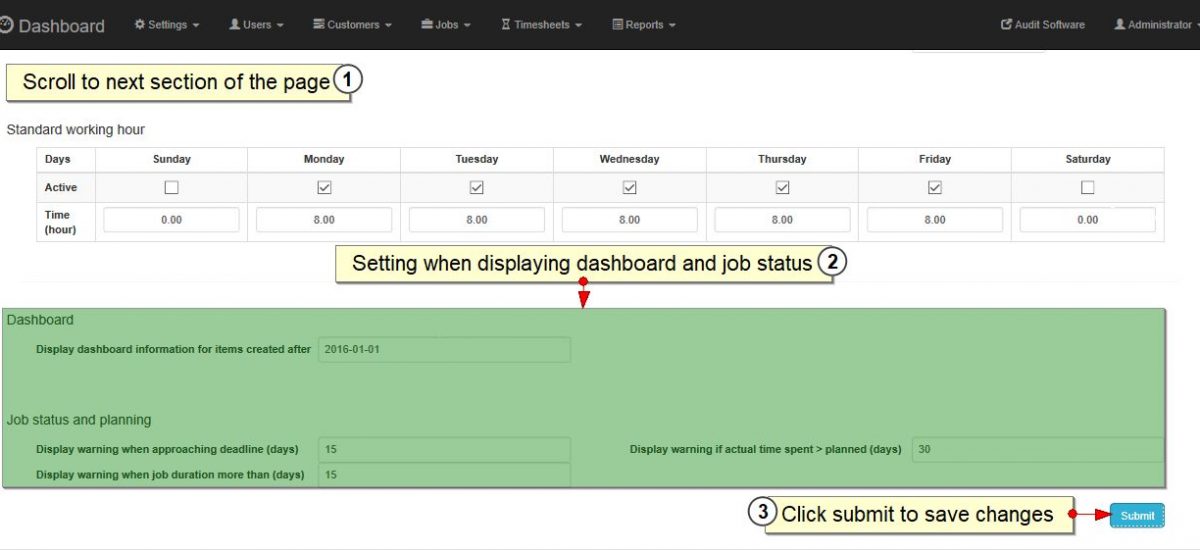Click the Users person icon
The image size is (1200, 550).
(x=235, y=25)
